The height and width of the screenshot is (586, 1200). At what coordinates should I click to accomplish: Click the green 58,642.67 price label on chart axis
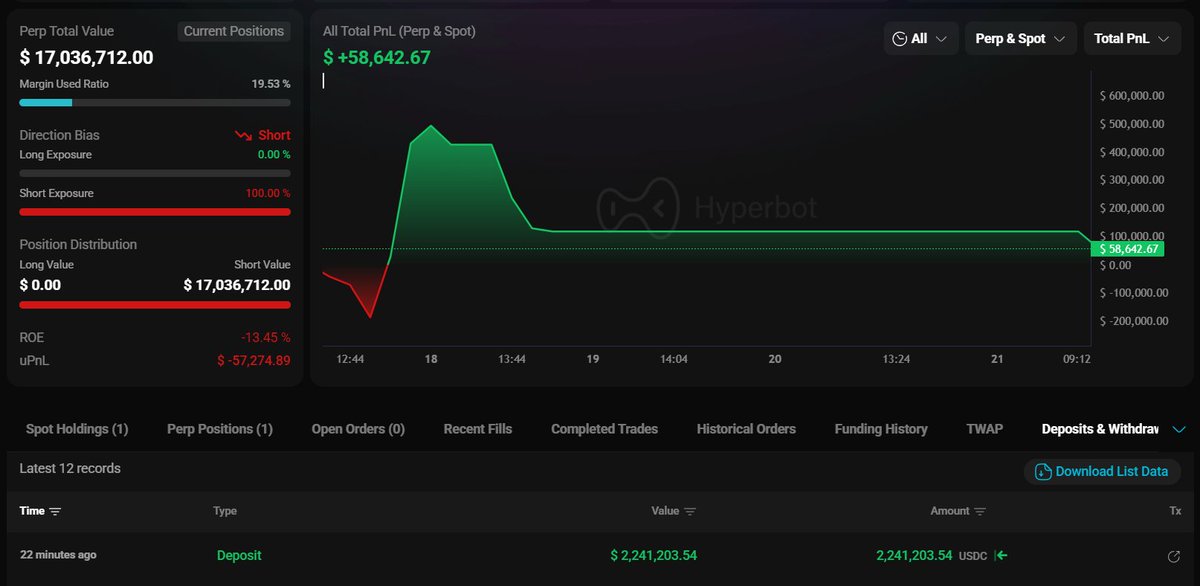1128,248
